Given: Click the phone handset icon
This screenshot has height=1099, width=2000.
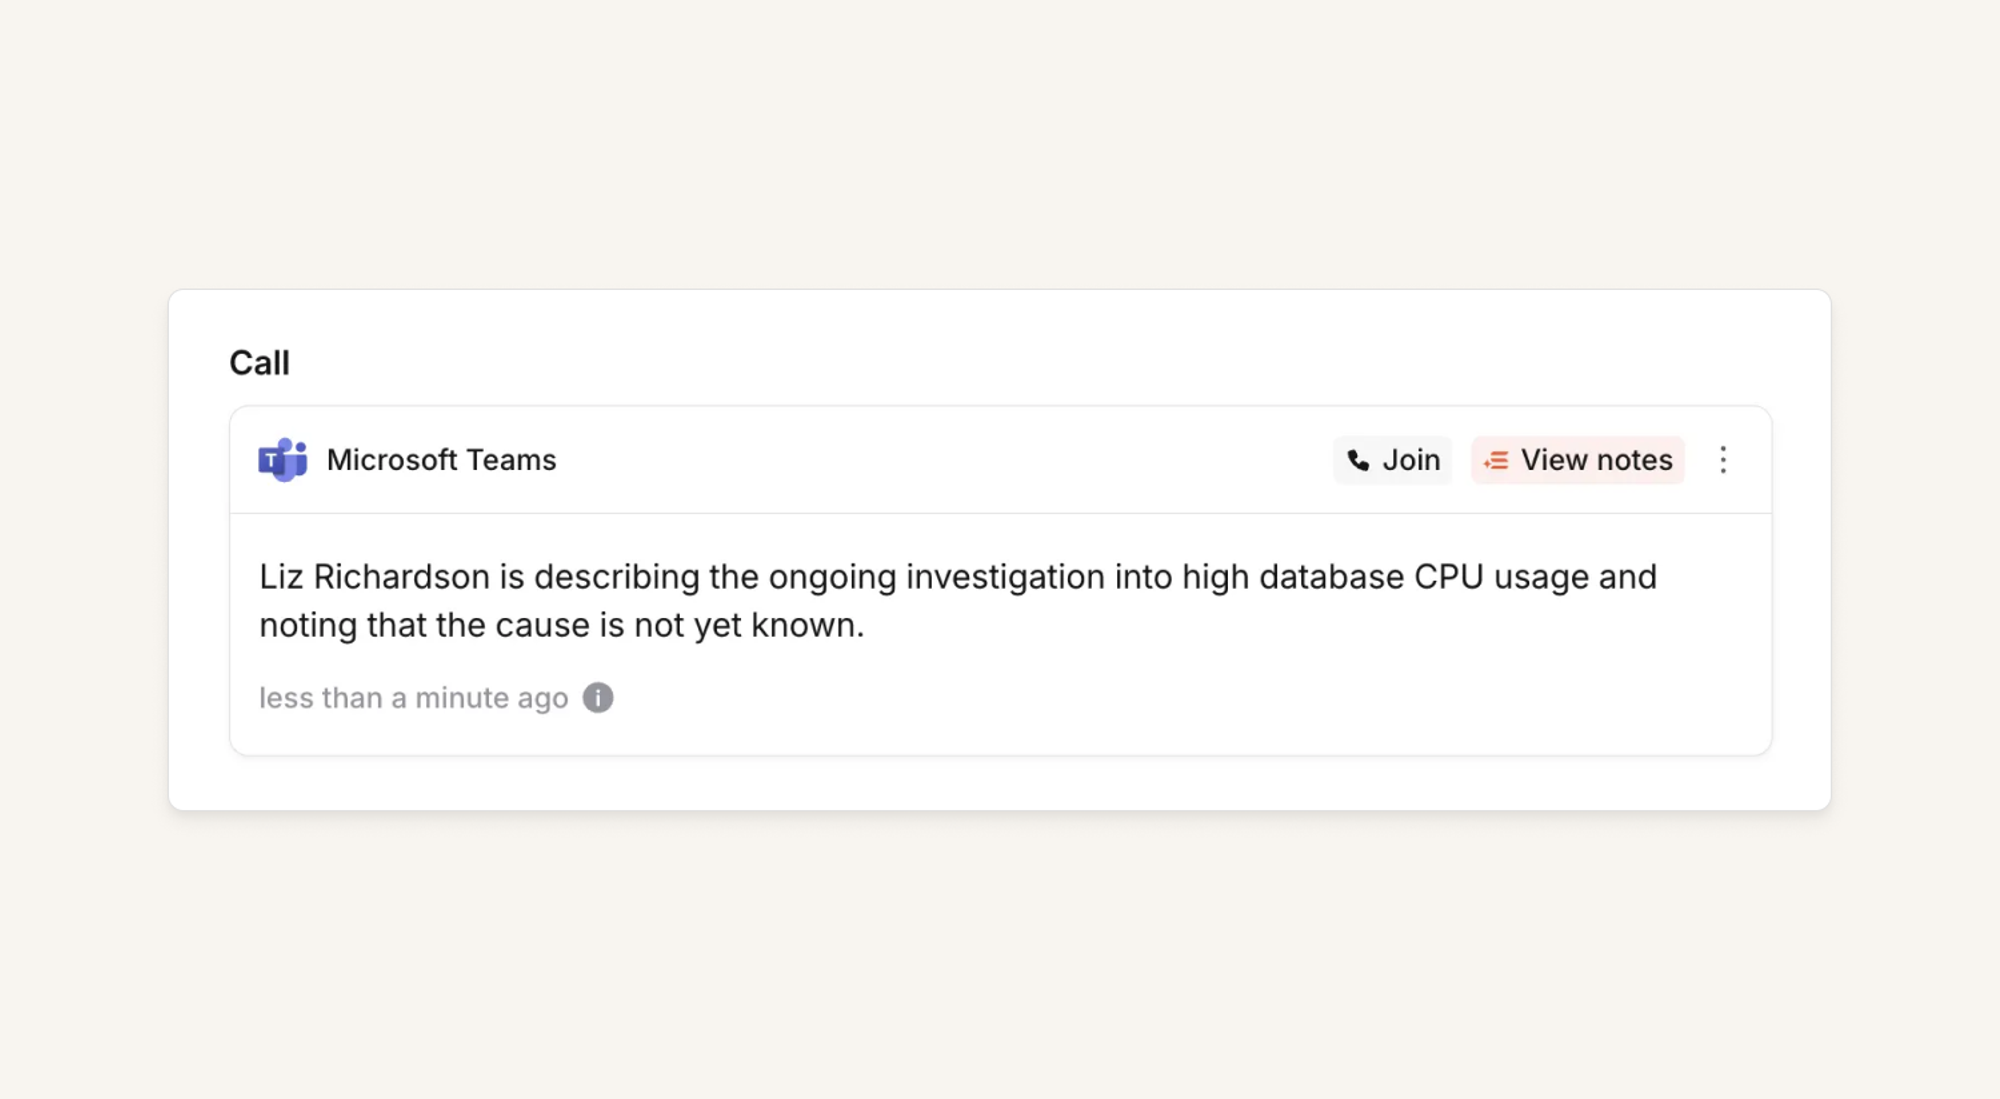Looking at the screenshot, I should pyautogui.click(x=1357, y=460).
